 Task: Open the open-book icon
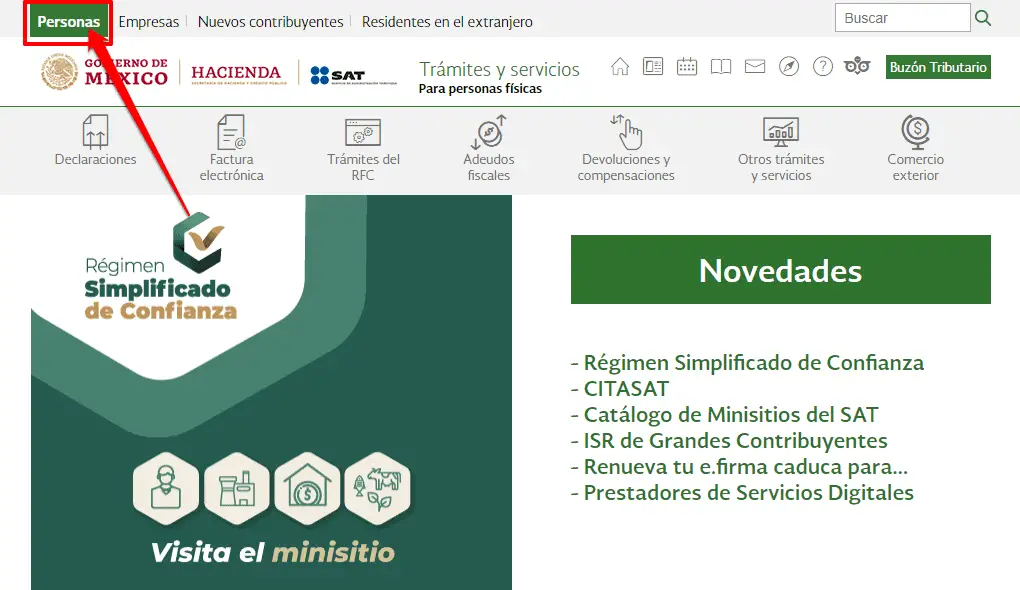(x=721, y=66)
